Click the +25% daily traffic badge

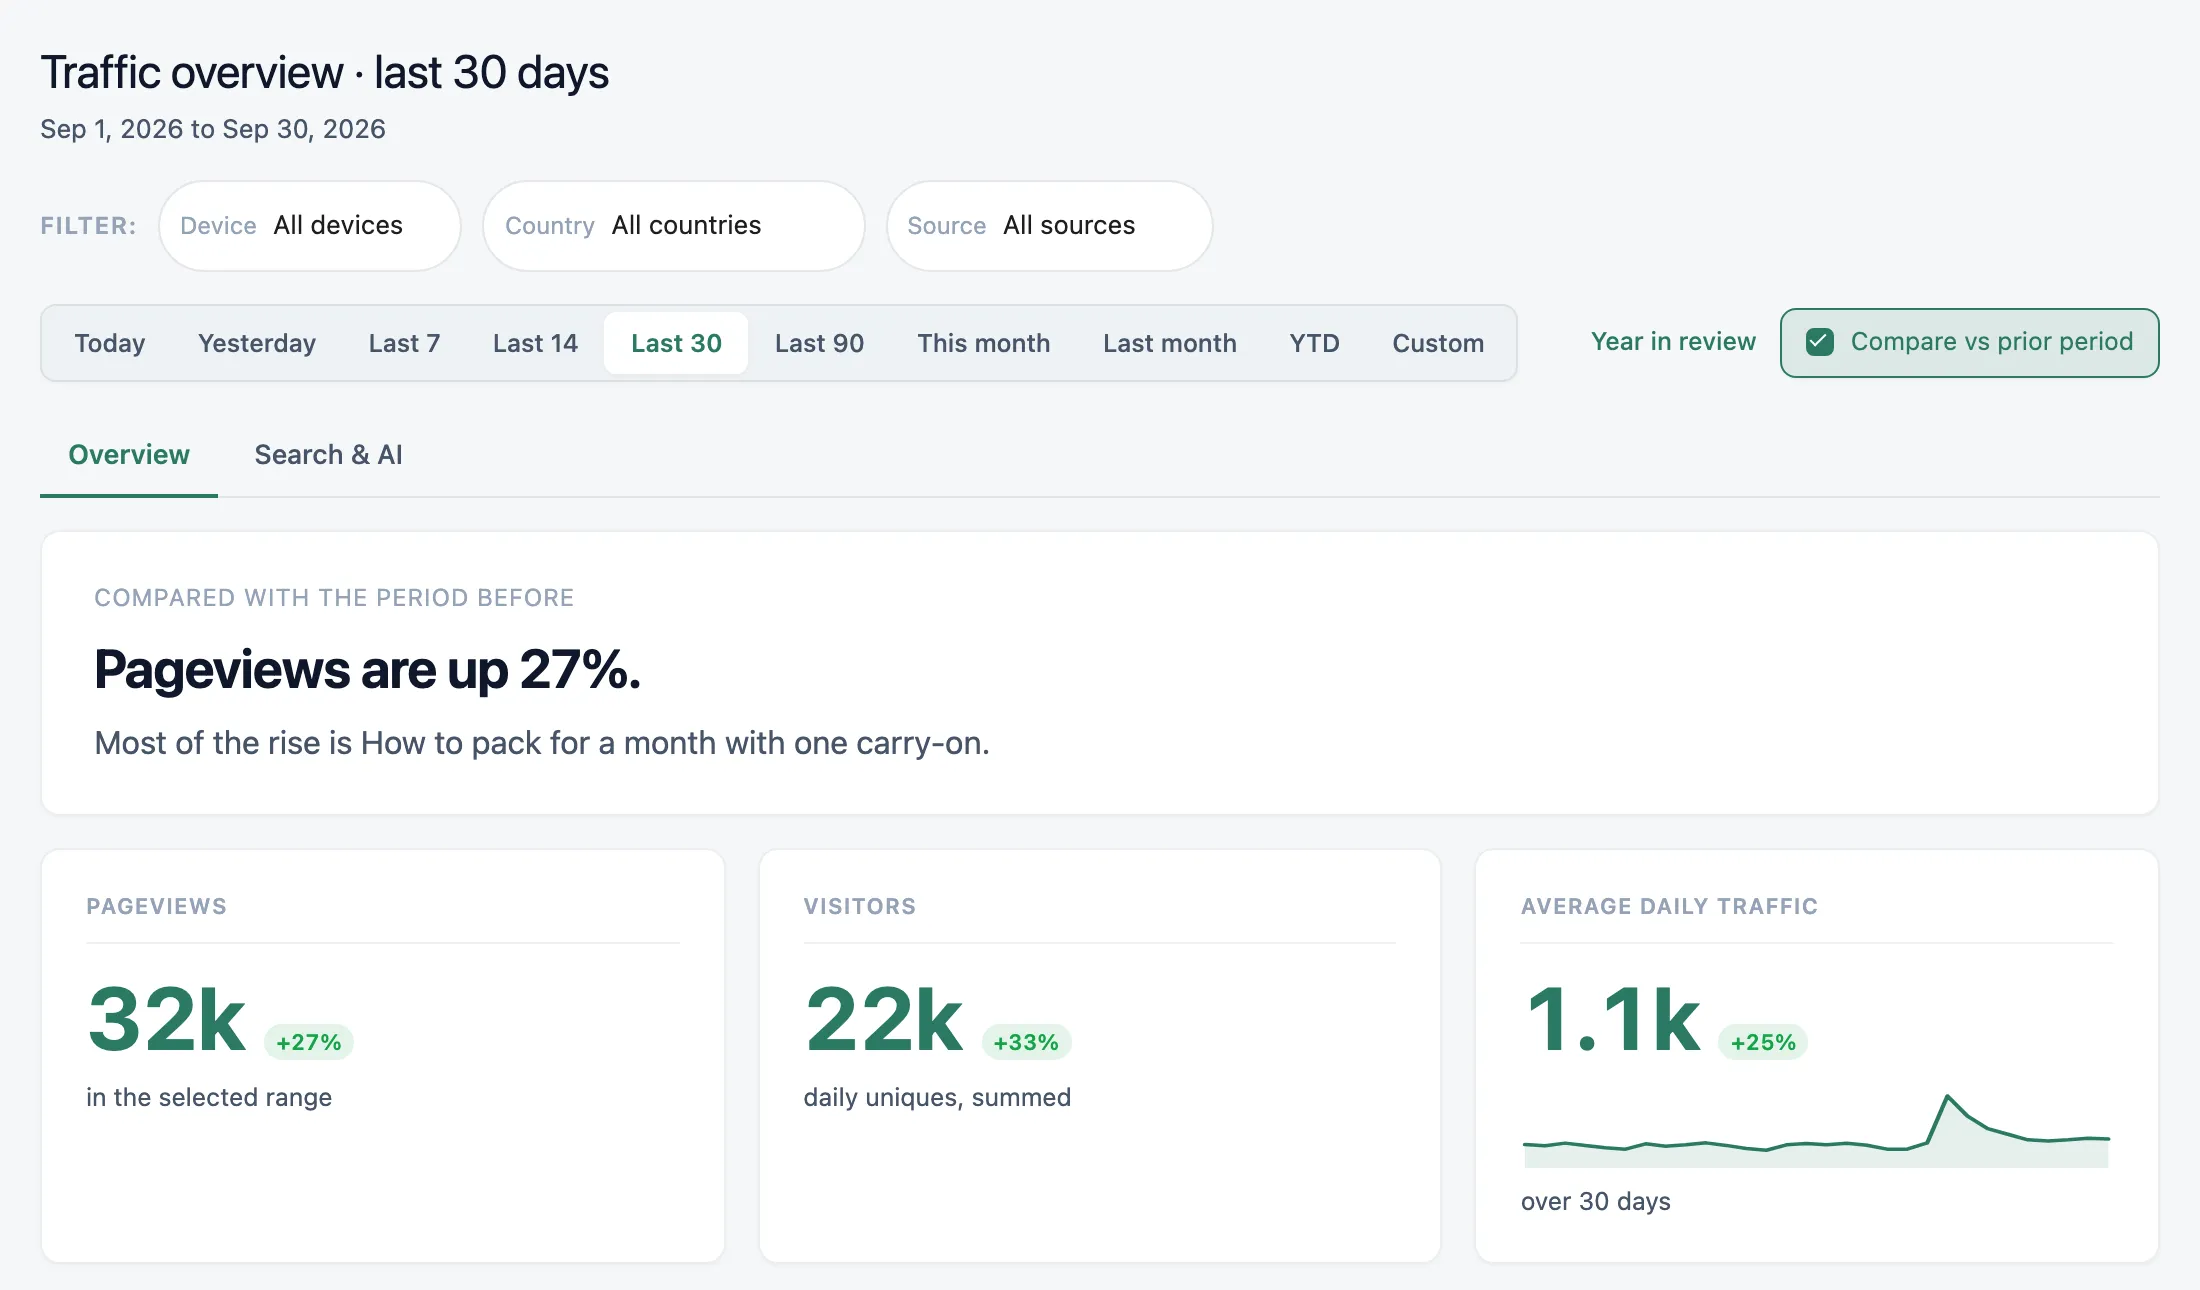pos(1763,1042)
